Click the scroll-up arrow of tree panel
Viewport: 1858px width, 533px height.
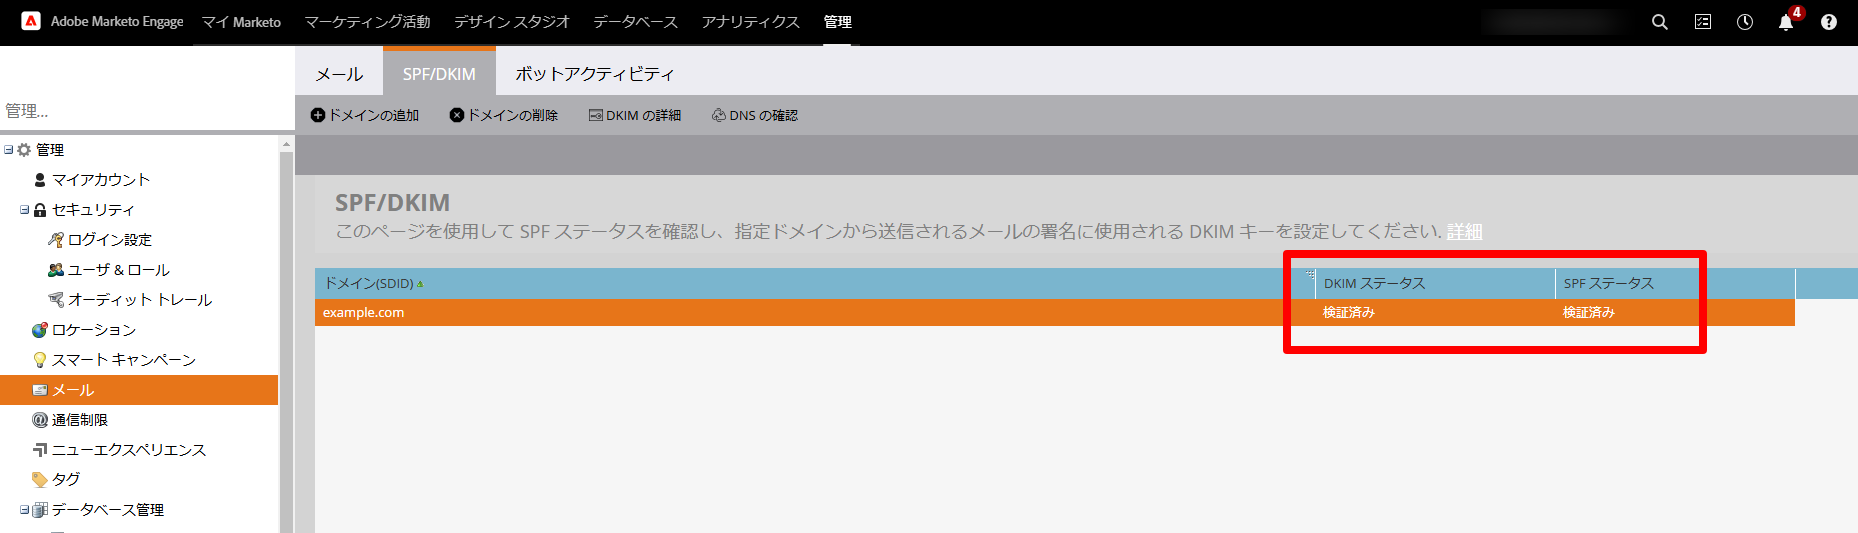286,144
